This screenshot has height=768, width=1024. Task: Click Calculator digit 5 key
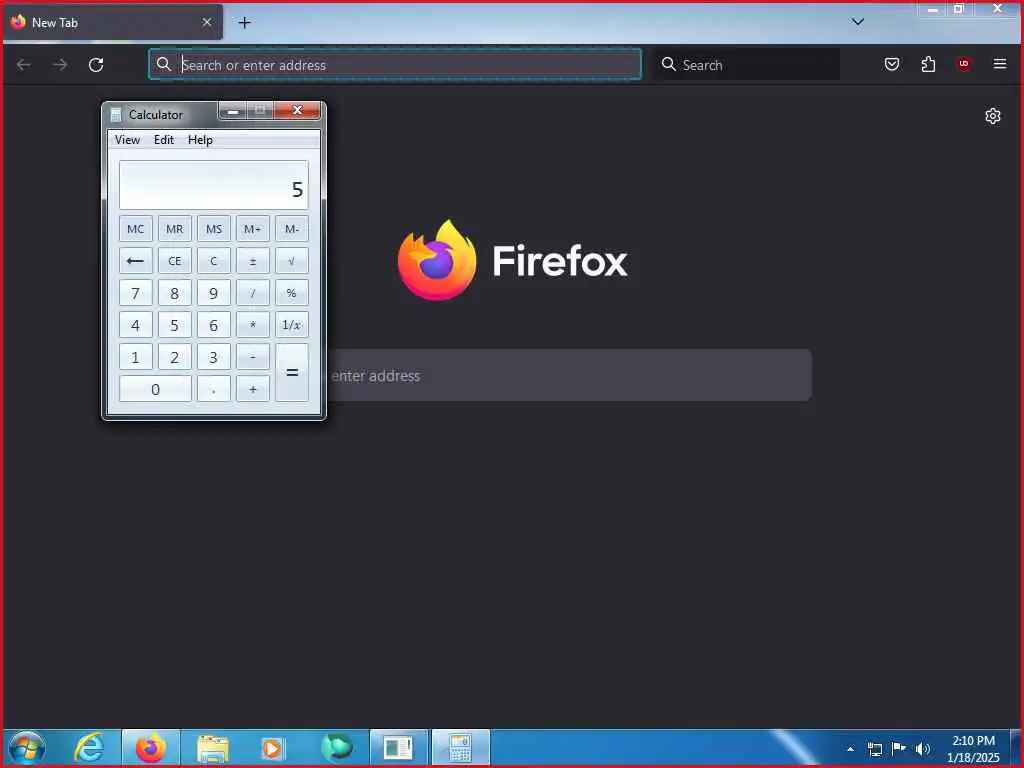(174, 325)
